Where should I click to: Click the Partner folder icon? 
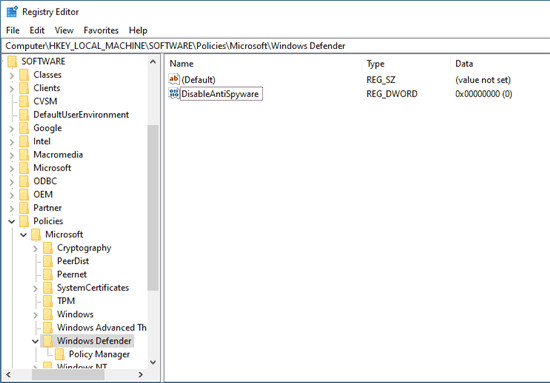pos(24,208)
